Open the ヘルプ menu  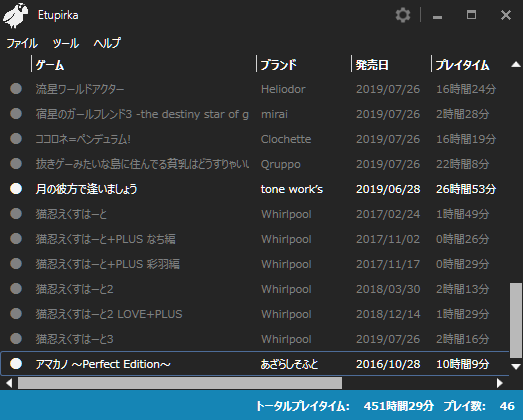pyautogui.click(x=107, y=43)
